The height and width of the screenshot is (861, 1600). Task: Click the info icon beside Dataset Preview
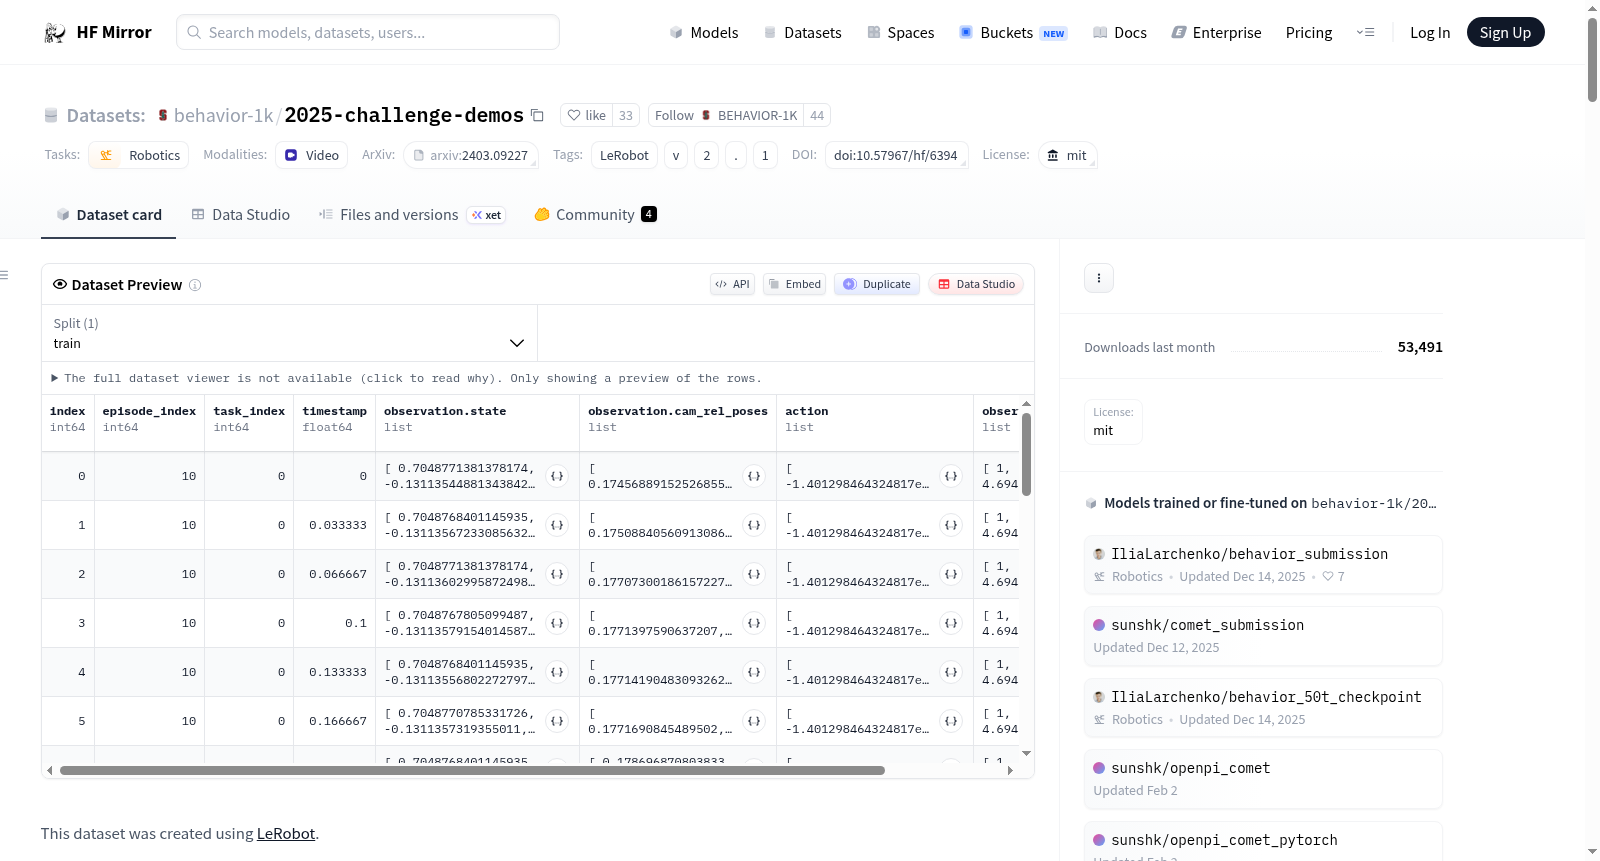click(x=195, y=285)
